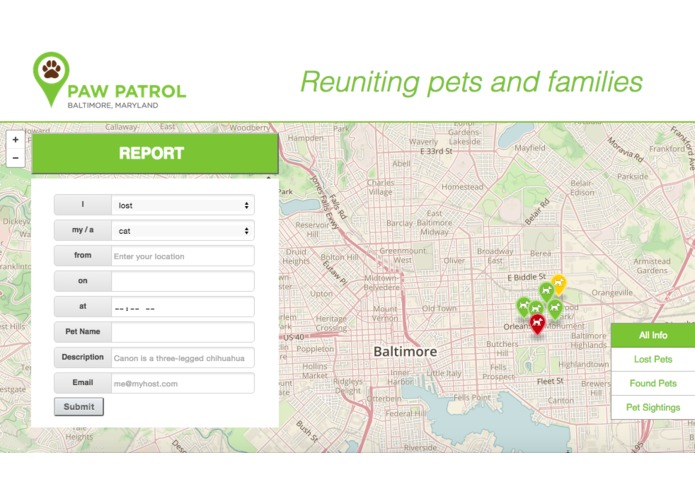
Task: Click 'Little Italy' map label
Action: point(445,373)
